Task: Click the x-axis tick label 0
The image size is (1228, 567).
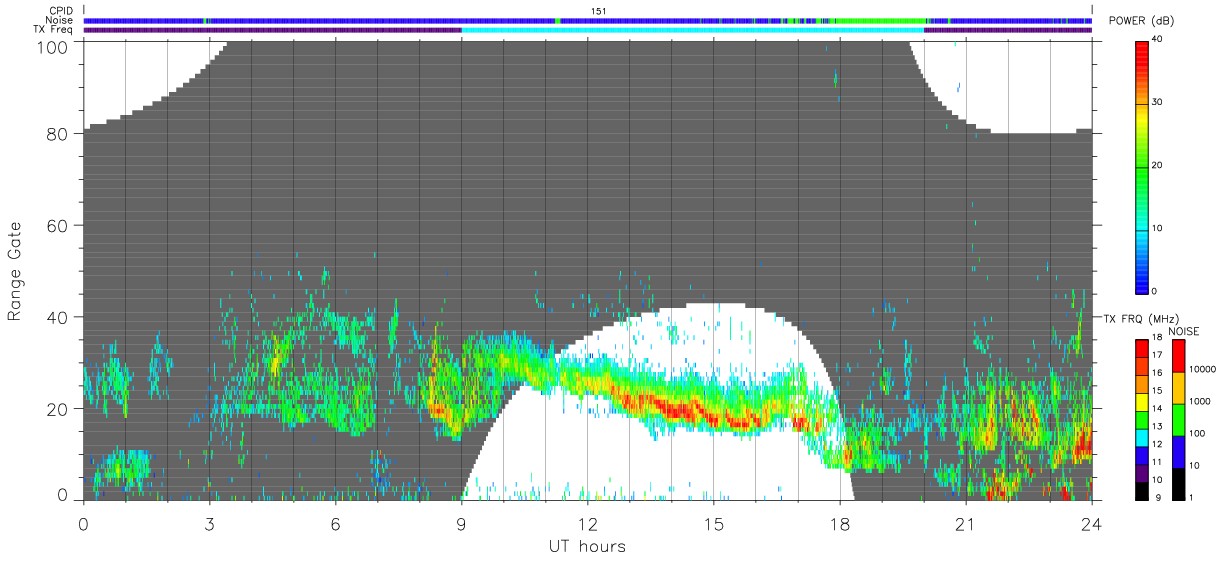Action: tap(83, 523)
